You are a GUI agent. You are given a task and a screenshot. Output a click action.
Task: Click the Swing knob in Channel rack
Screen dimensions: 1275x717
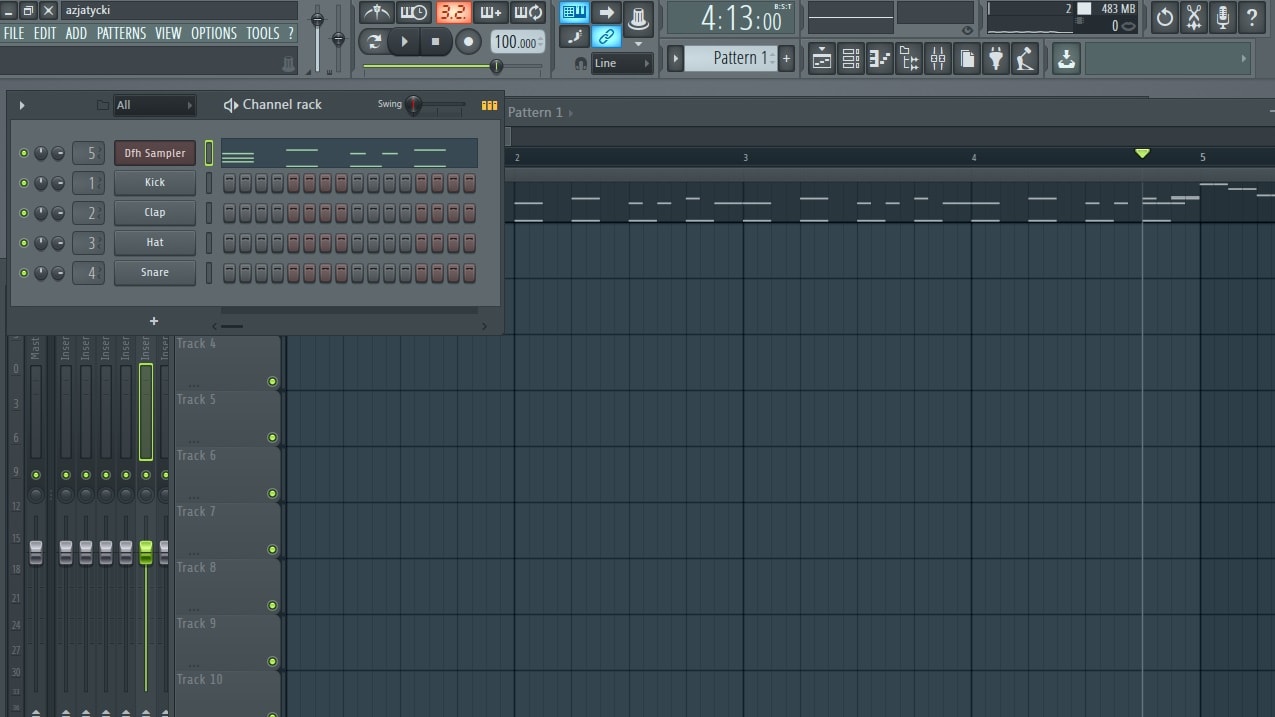tap(413, 105)
